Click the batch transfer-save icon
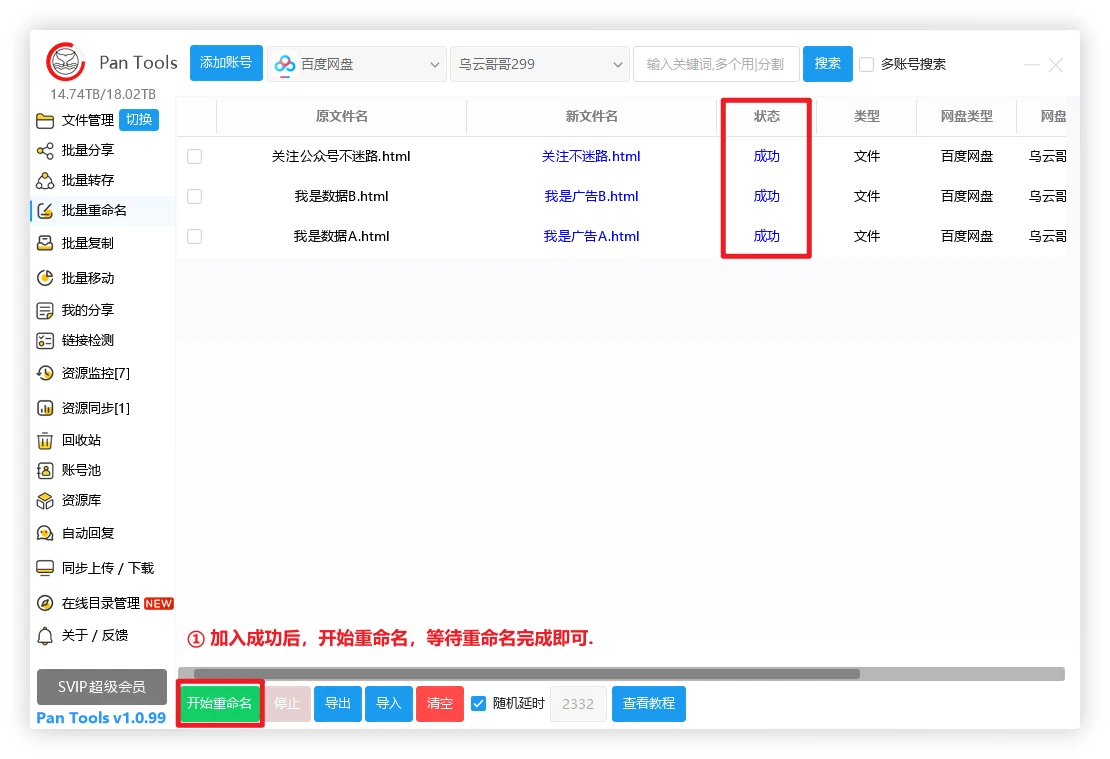Image resolution: width=1110 pixels, height=759 pixels. click(45, 181)
